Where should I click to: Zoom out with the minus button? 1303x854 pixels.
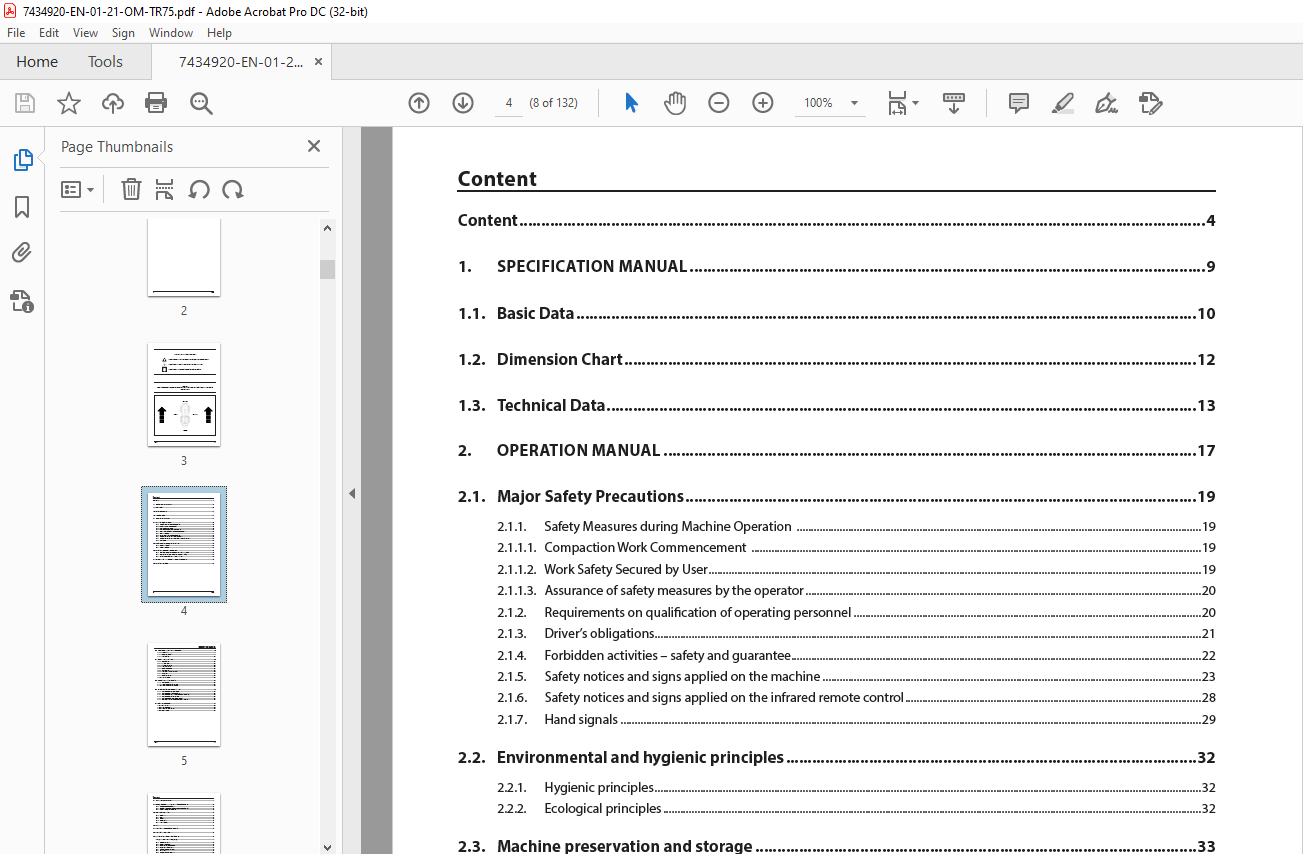[x=719, y=103]
